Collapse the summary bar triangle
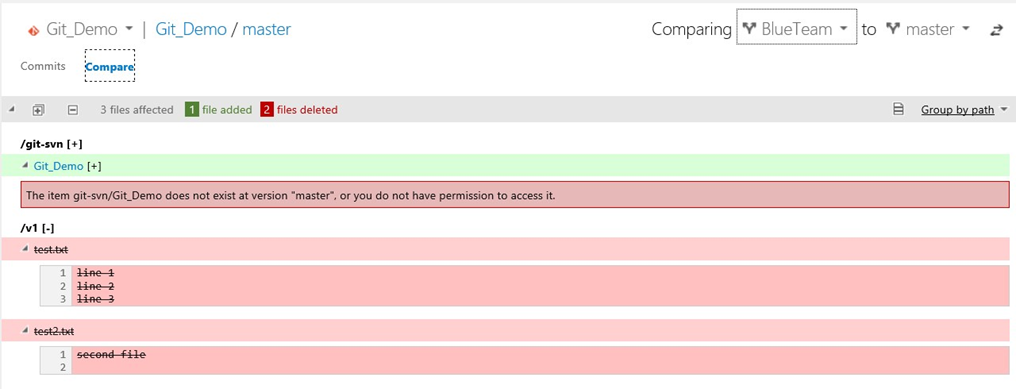The image size is (1016, 389). [12, 110]
